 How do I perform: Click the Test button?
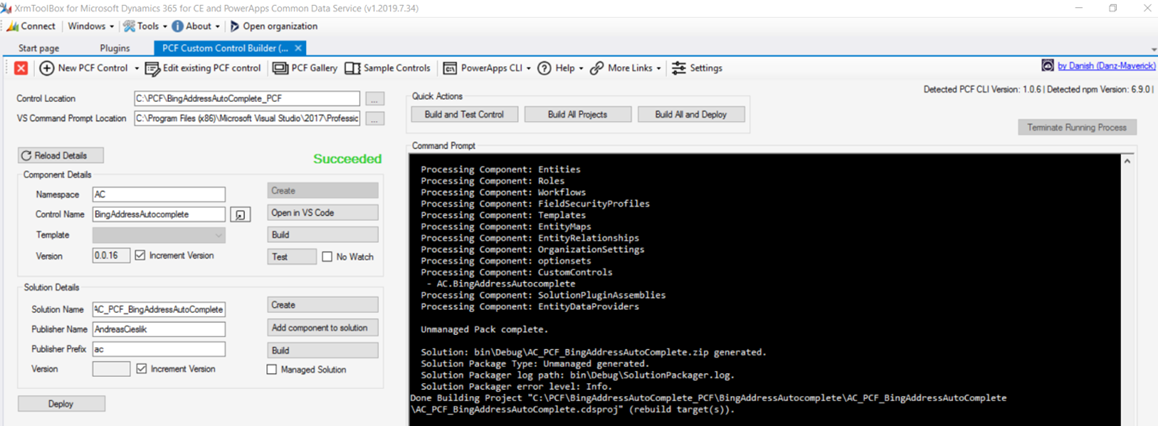291,257
